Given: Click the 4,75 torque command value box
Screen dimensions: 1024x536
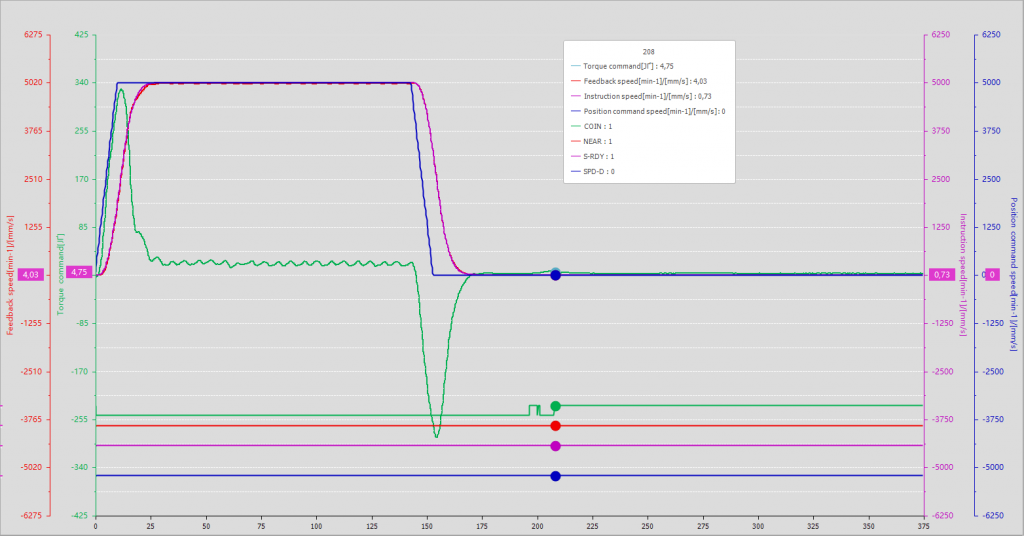Looking at the screenshot, I should coord(80,271).
